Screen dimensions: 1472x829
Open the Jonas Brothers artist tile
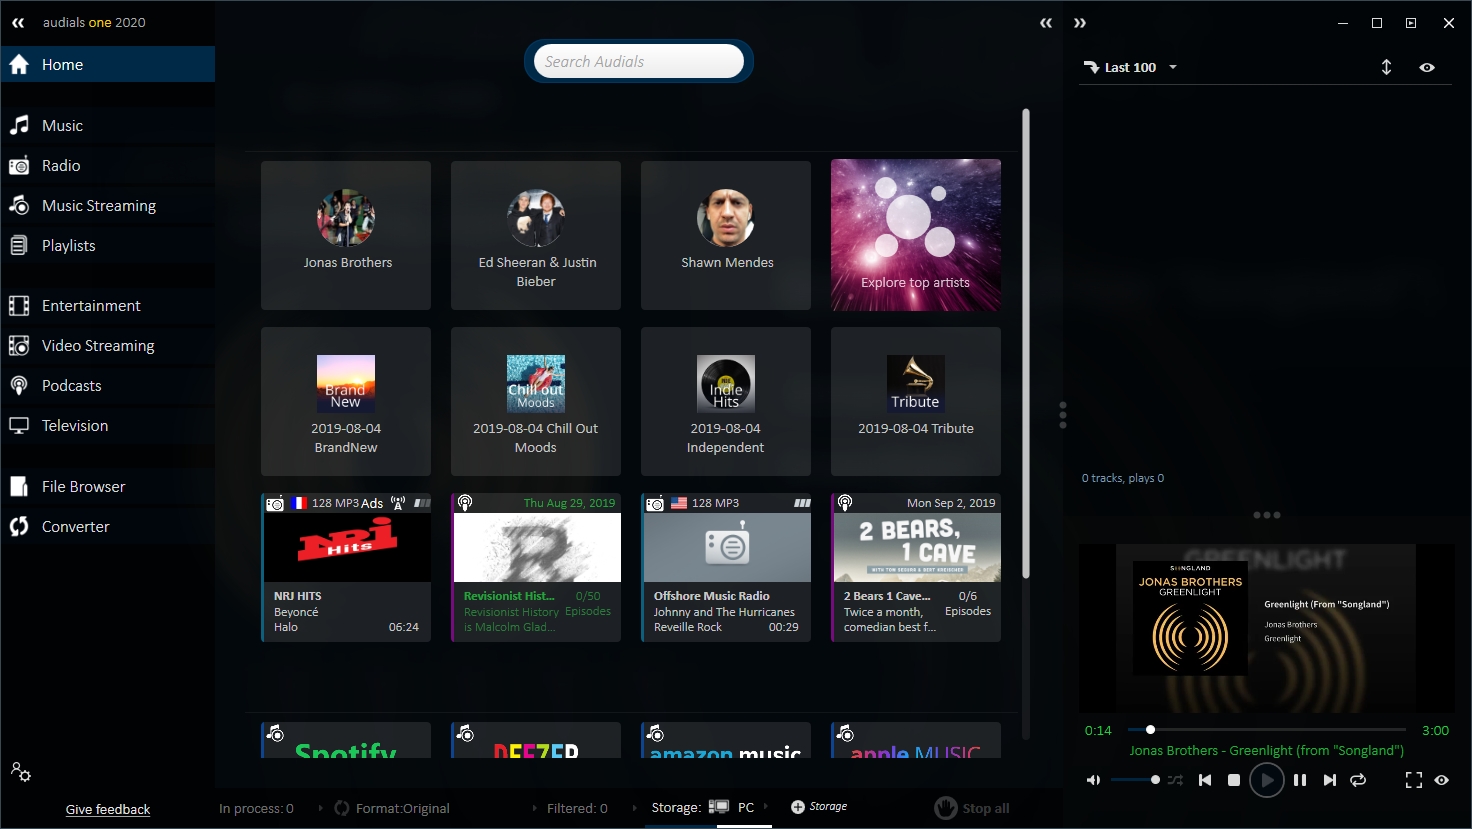(x=346, y=235)
